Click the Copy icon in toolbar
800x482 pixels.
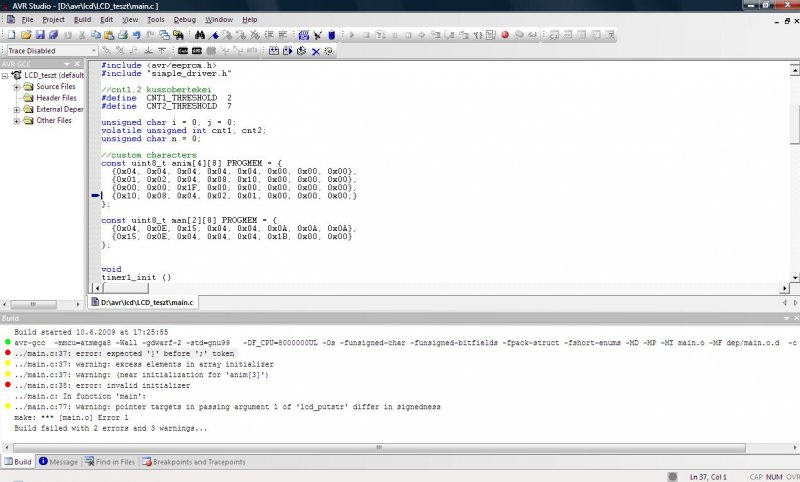point(95,35)
